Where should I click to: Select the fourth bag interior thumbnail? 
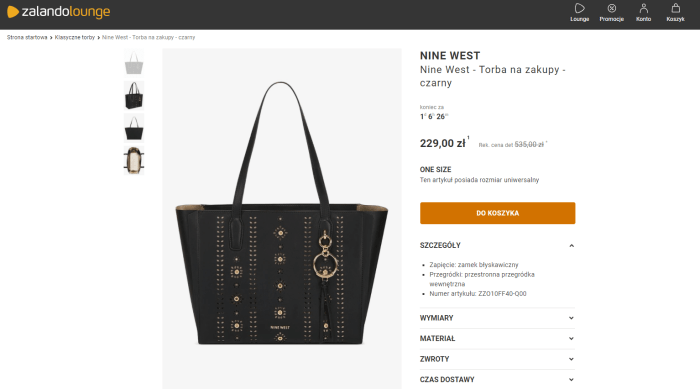[134, 160]
